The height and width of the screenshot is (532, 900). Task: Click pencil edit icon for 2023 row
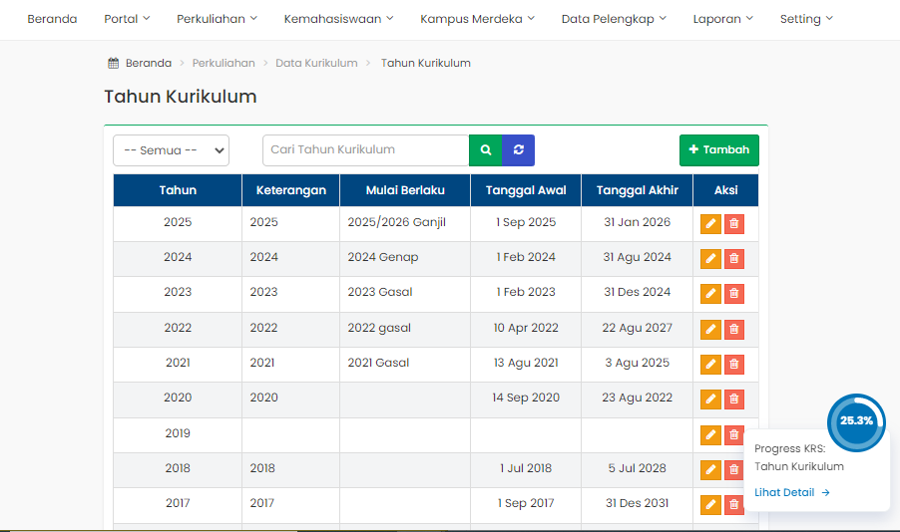coord(710,293)
